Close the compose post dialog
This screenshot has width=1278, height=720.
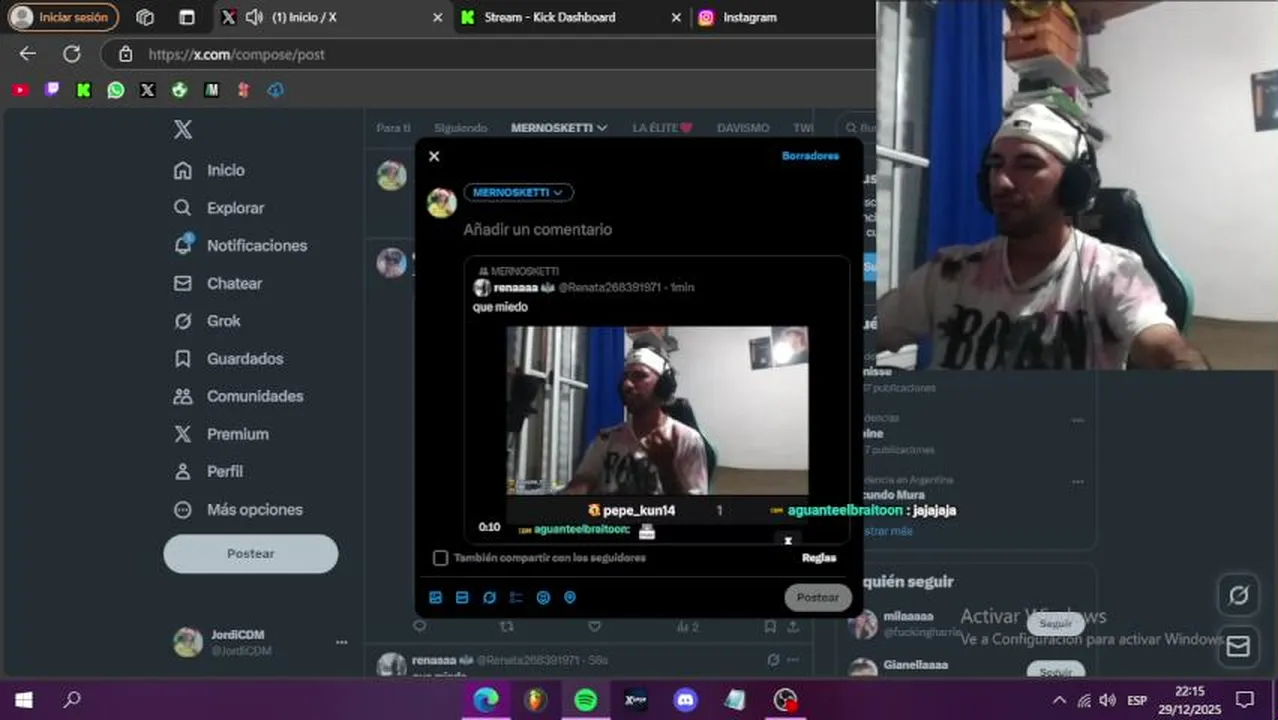[434, 156]
